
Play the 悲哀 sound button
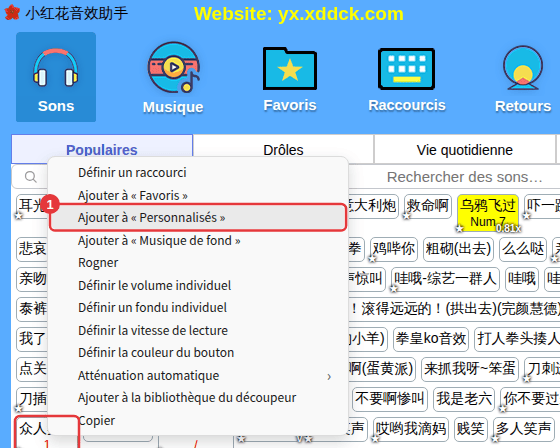click(x=32, y=249)
